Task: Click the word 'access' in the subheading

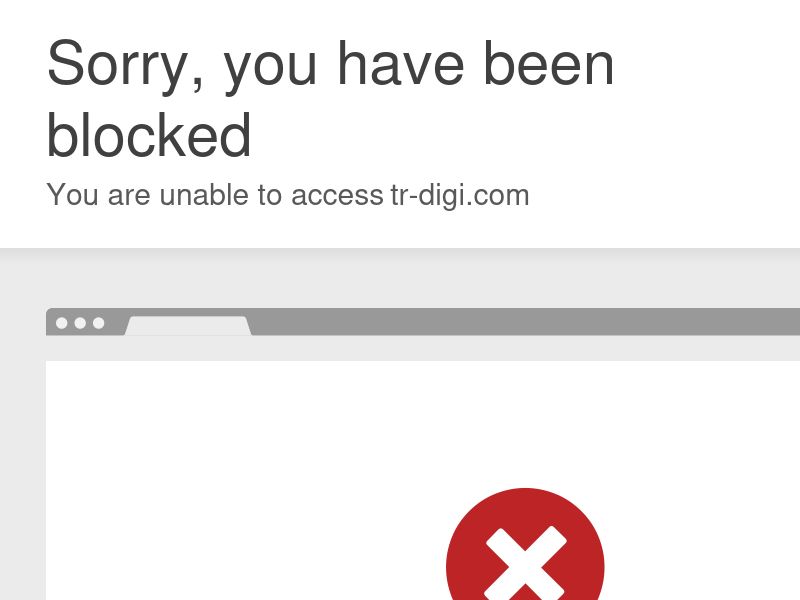Action: [x=337, y=197]
